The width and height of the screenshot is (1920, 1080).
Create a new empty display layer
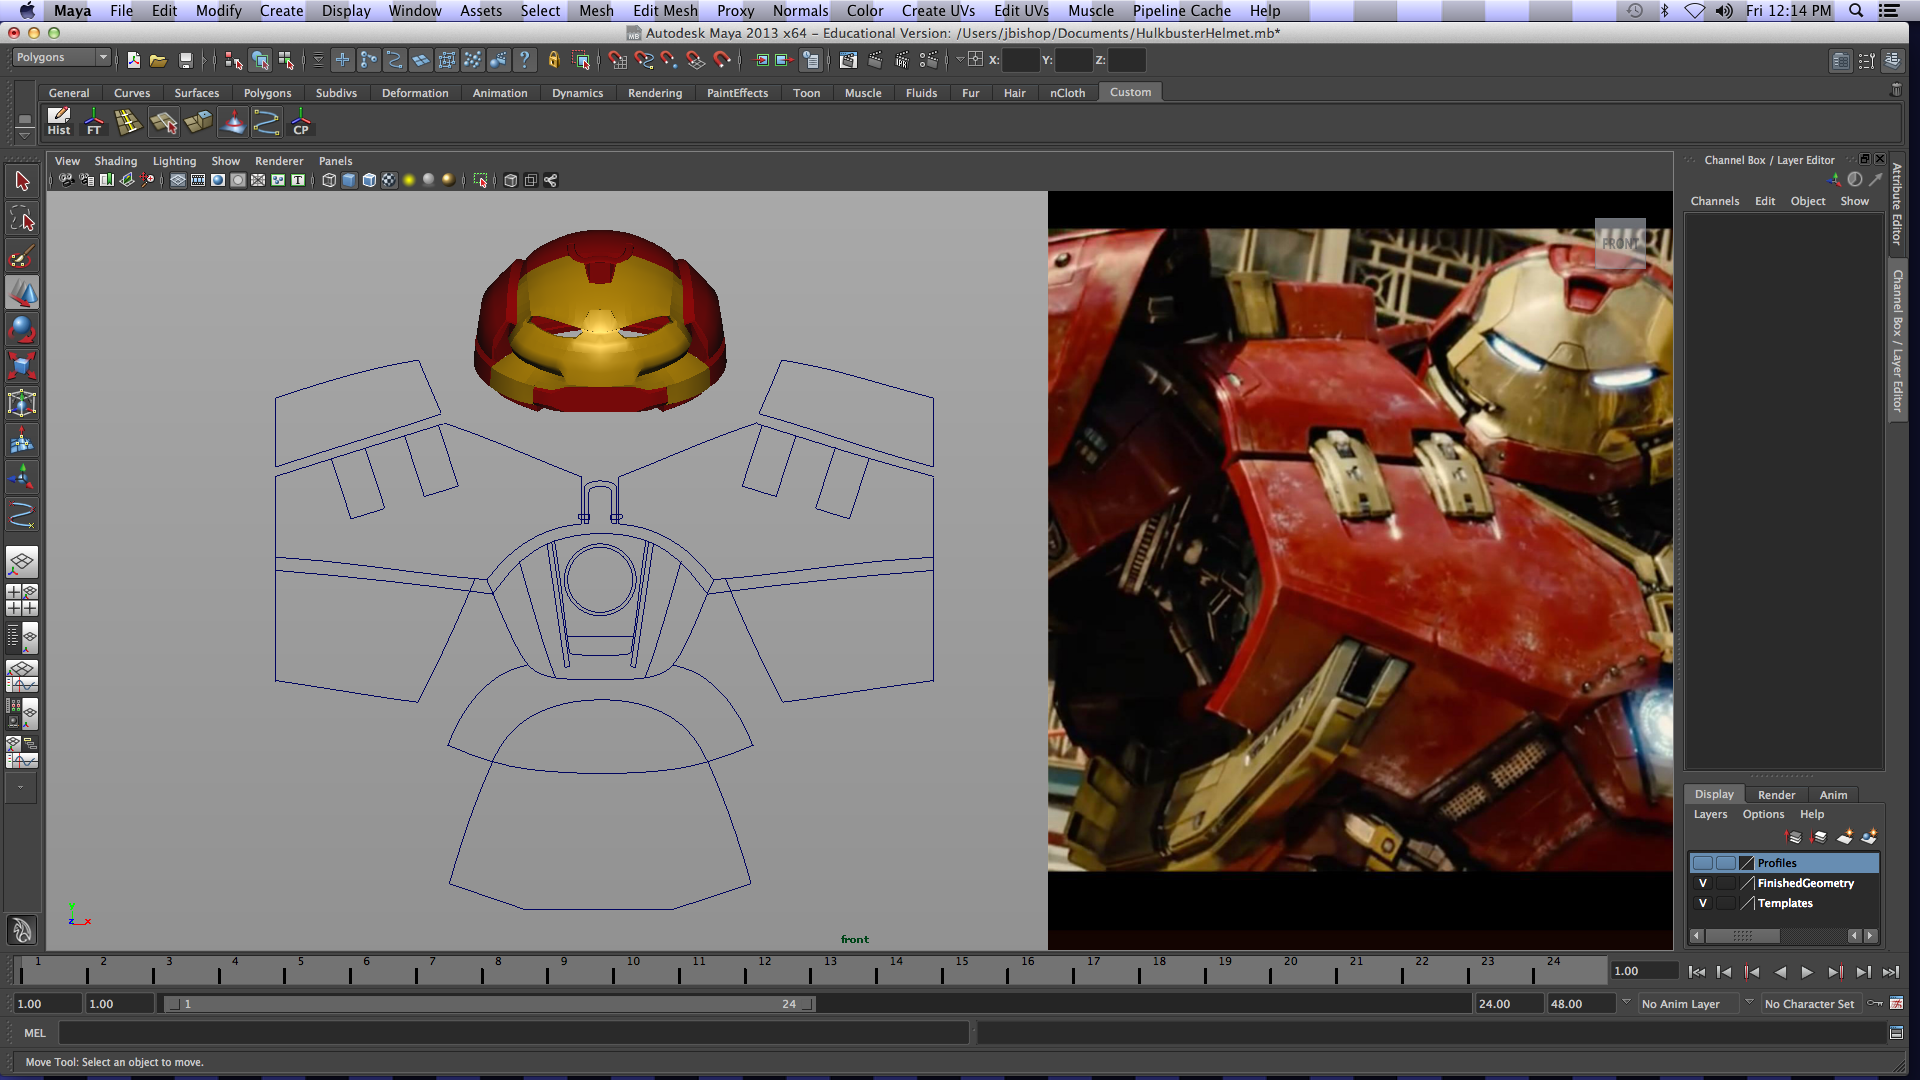1845,837
